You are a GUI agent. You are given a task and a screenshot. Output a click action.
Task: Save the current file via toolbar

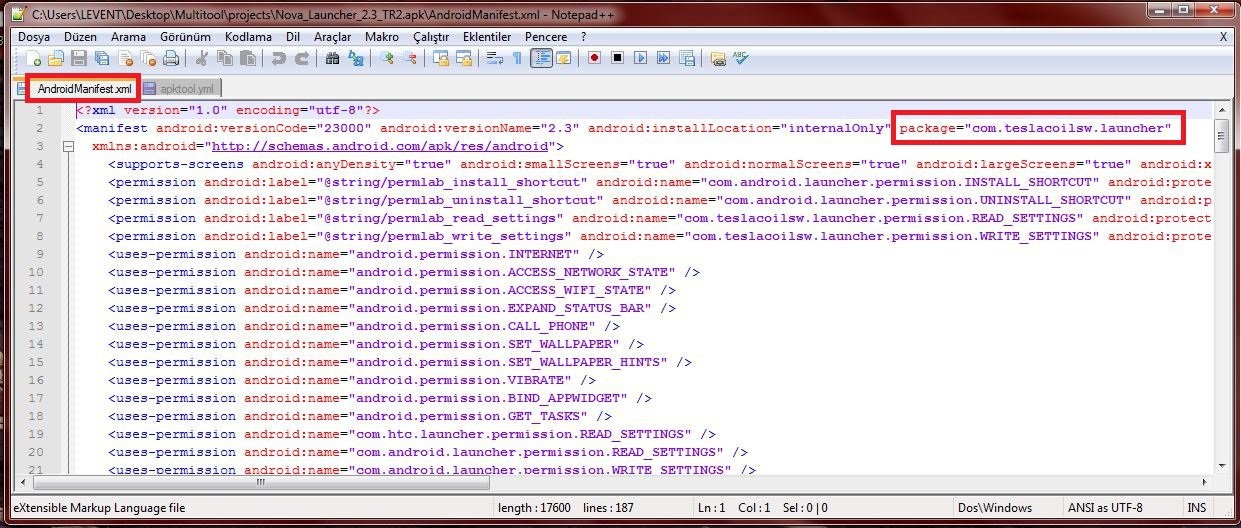coord(79,59)
